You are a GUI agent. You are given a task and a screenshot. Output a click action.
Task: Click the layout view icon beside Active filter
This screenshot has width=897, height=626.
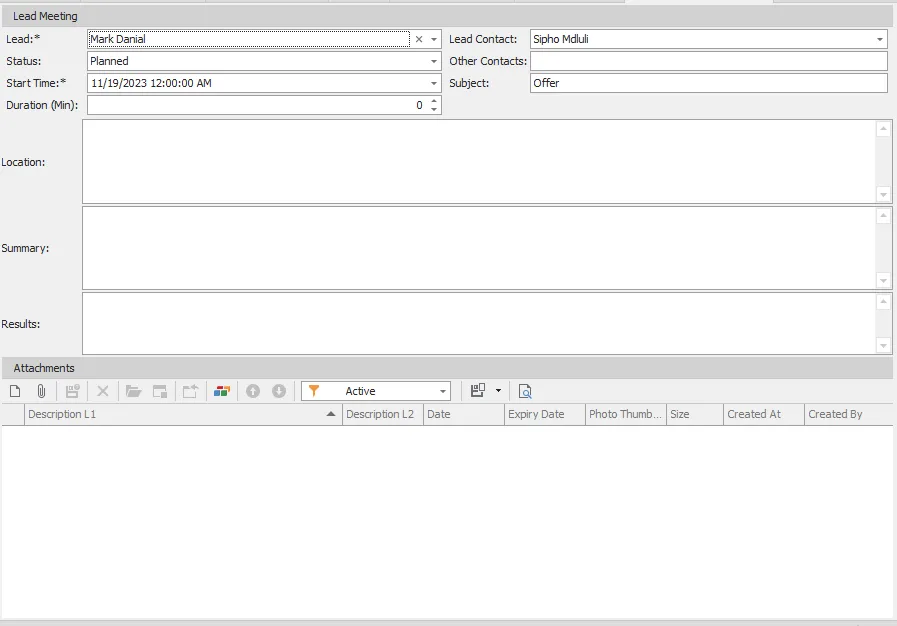[x=479, y=391]
